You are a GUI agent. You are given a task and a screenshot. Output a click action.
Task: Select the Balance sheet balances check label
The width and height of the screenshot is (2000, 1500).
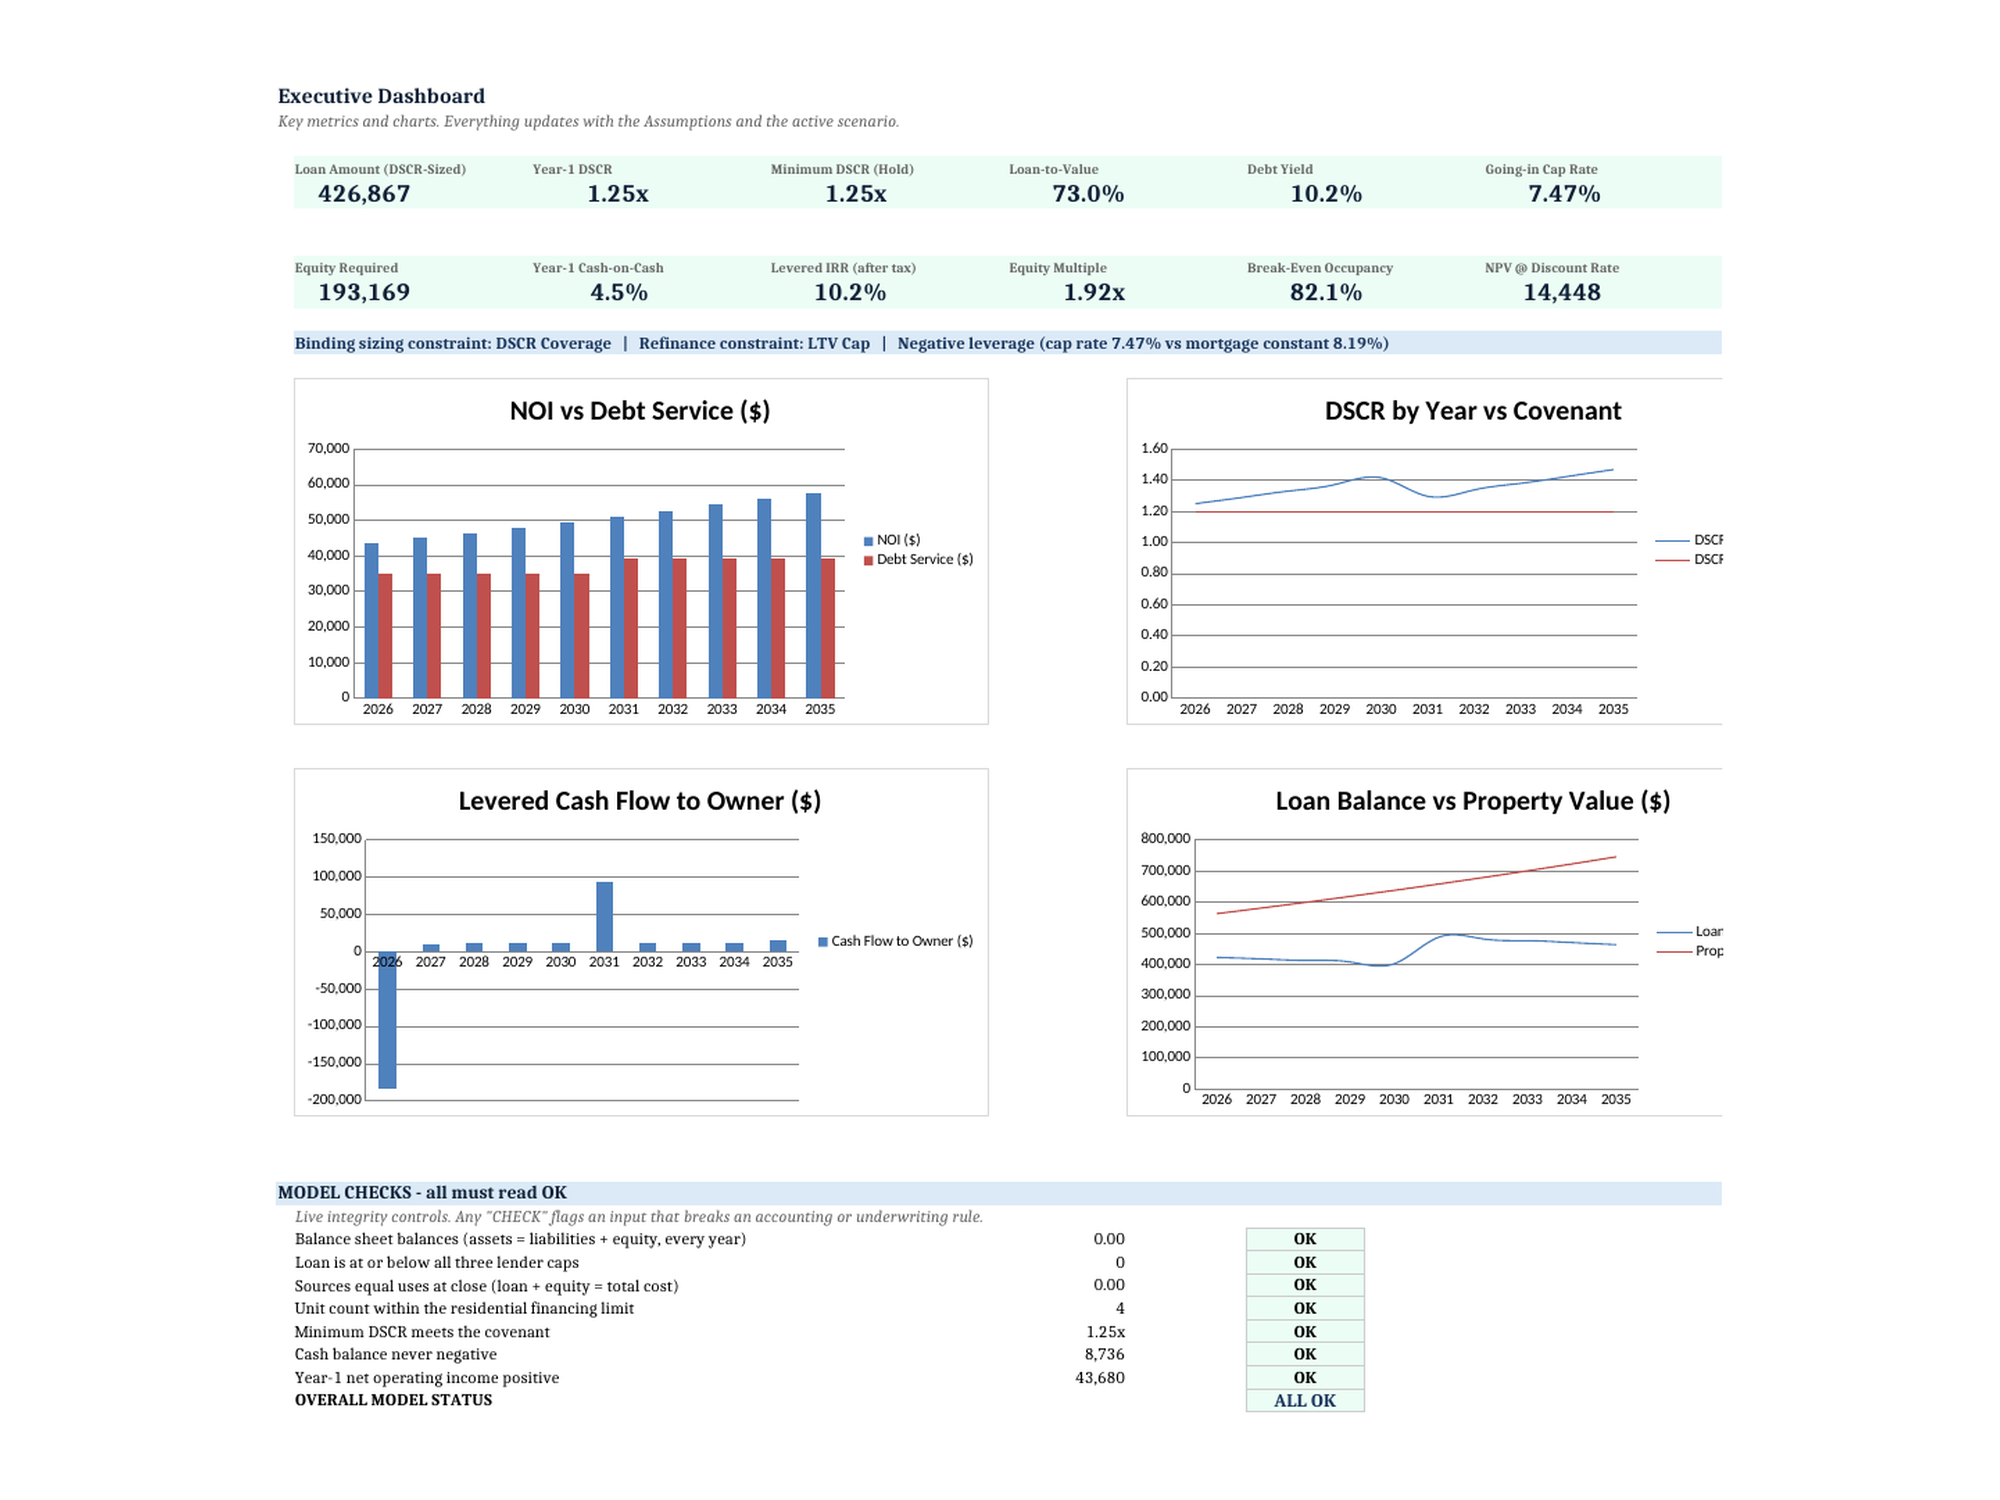coord(520,1239)
